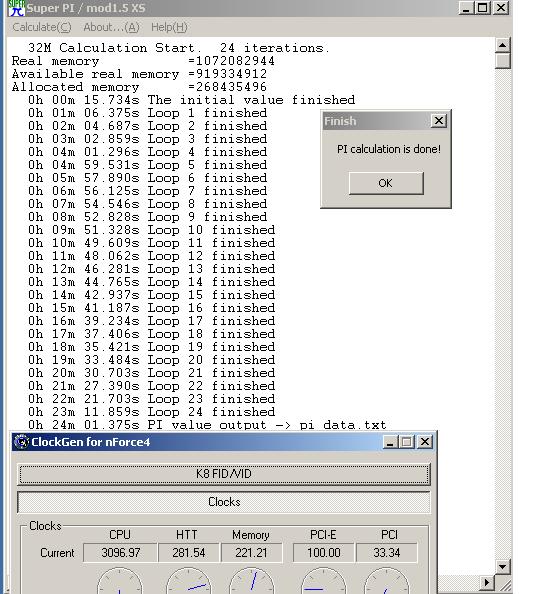
Task: Open the Calculate(C) menu
Action: (42, 27)
